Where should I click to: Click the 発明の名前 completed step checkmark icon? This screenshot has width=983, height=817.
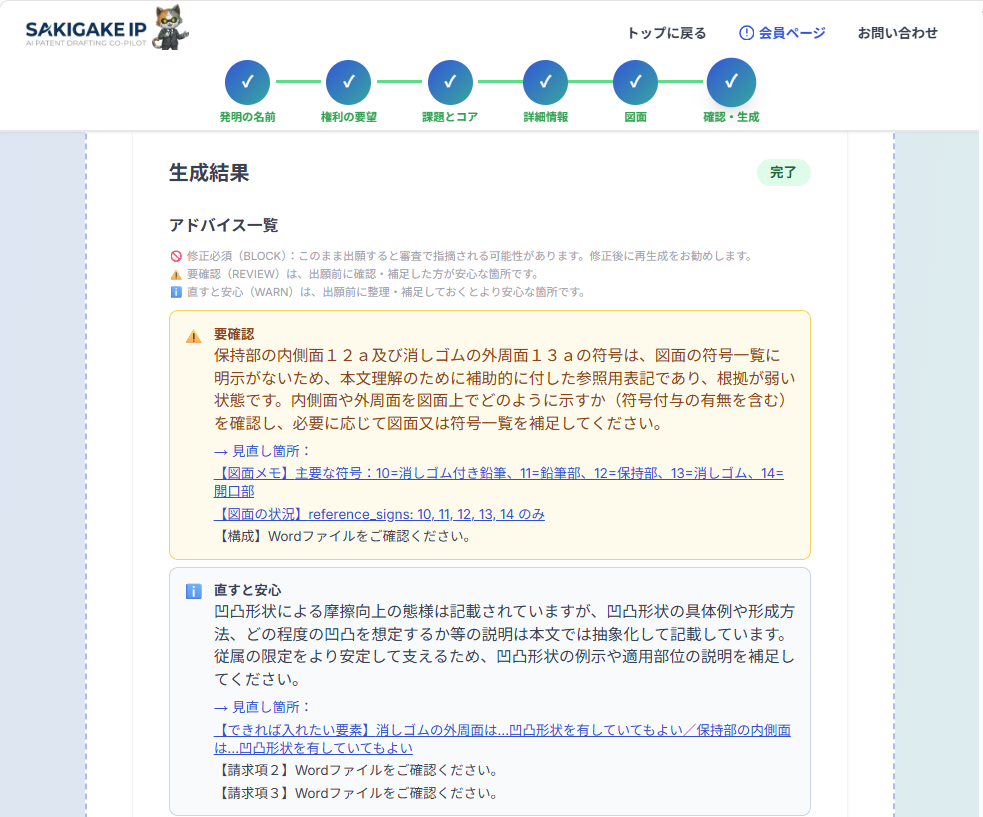click(x=247, y=82)
